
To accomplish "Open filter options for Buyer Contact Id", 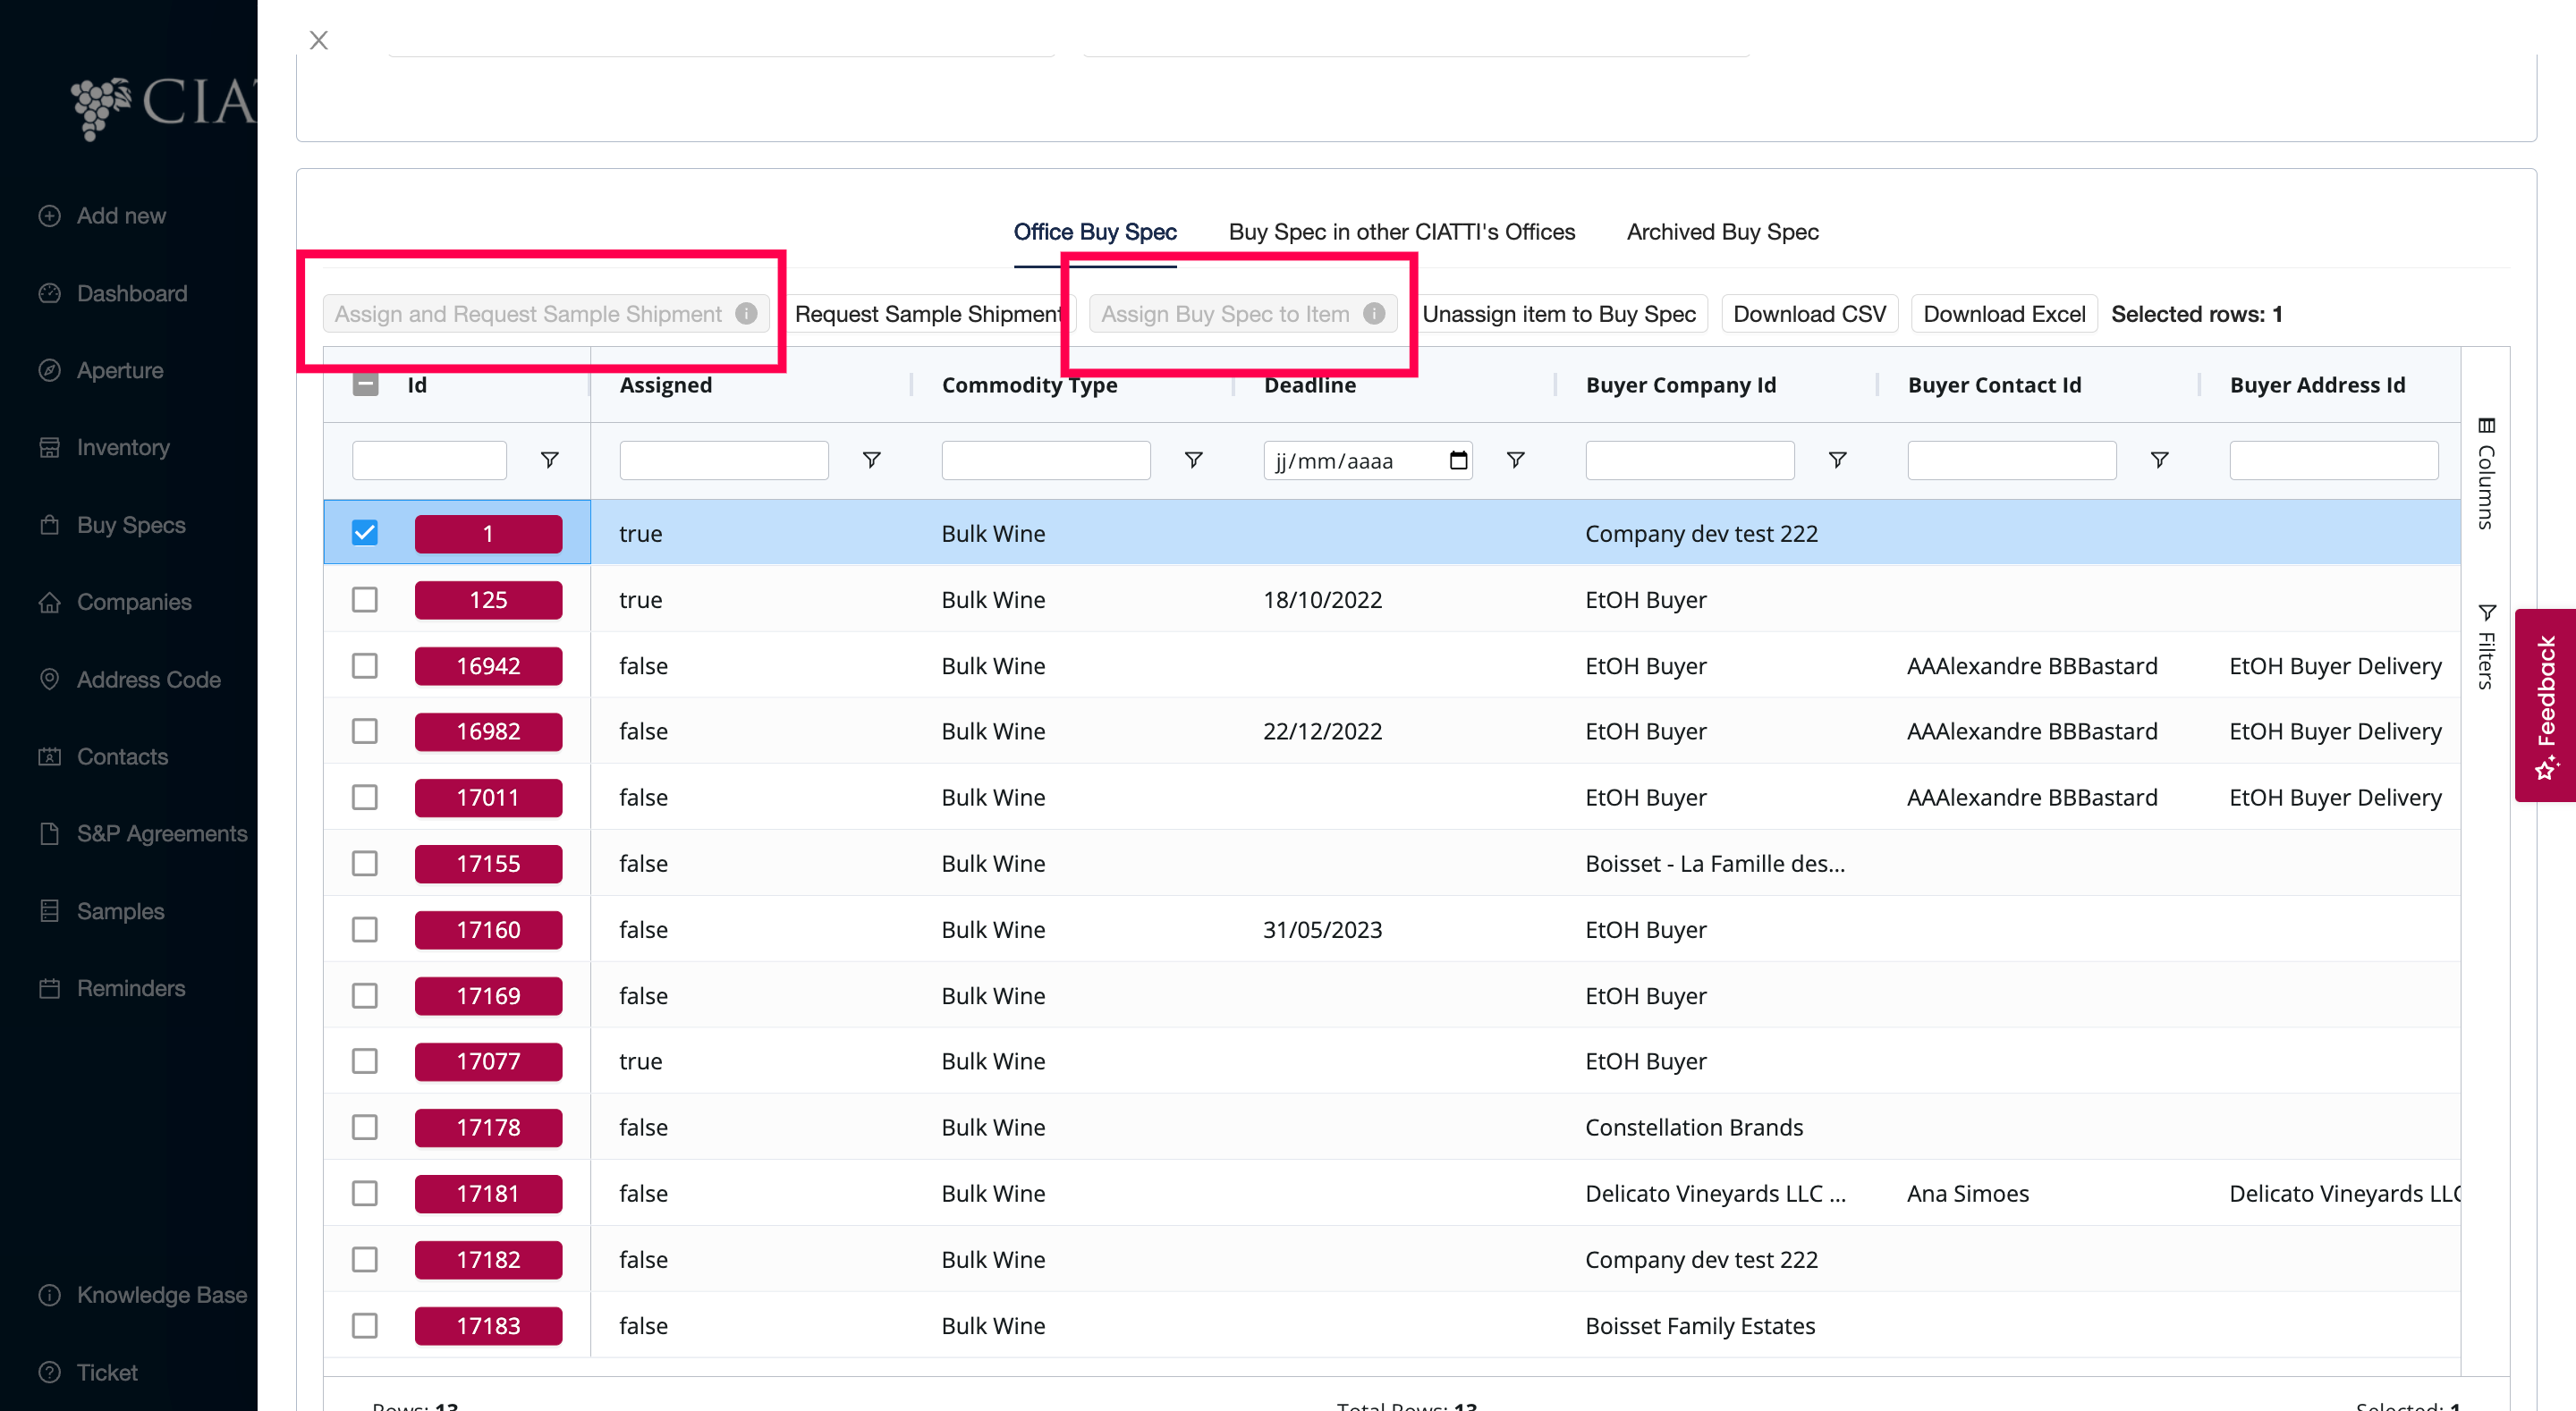I will [x=2159, y=460].
